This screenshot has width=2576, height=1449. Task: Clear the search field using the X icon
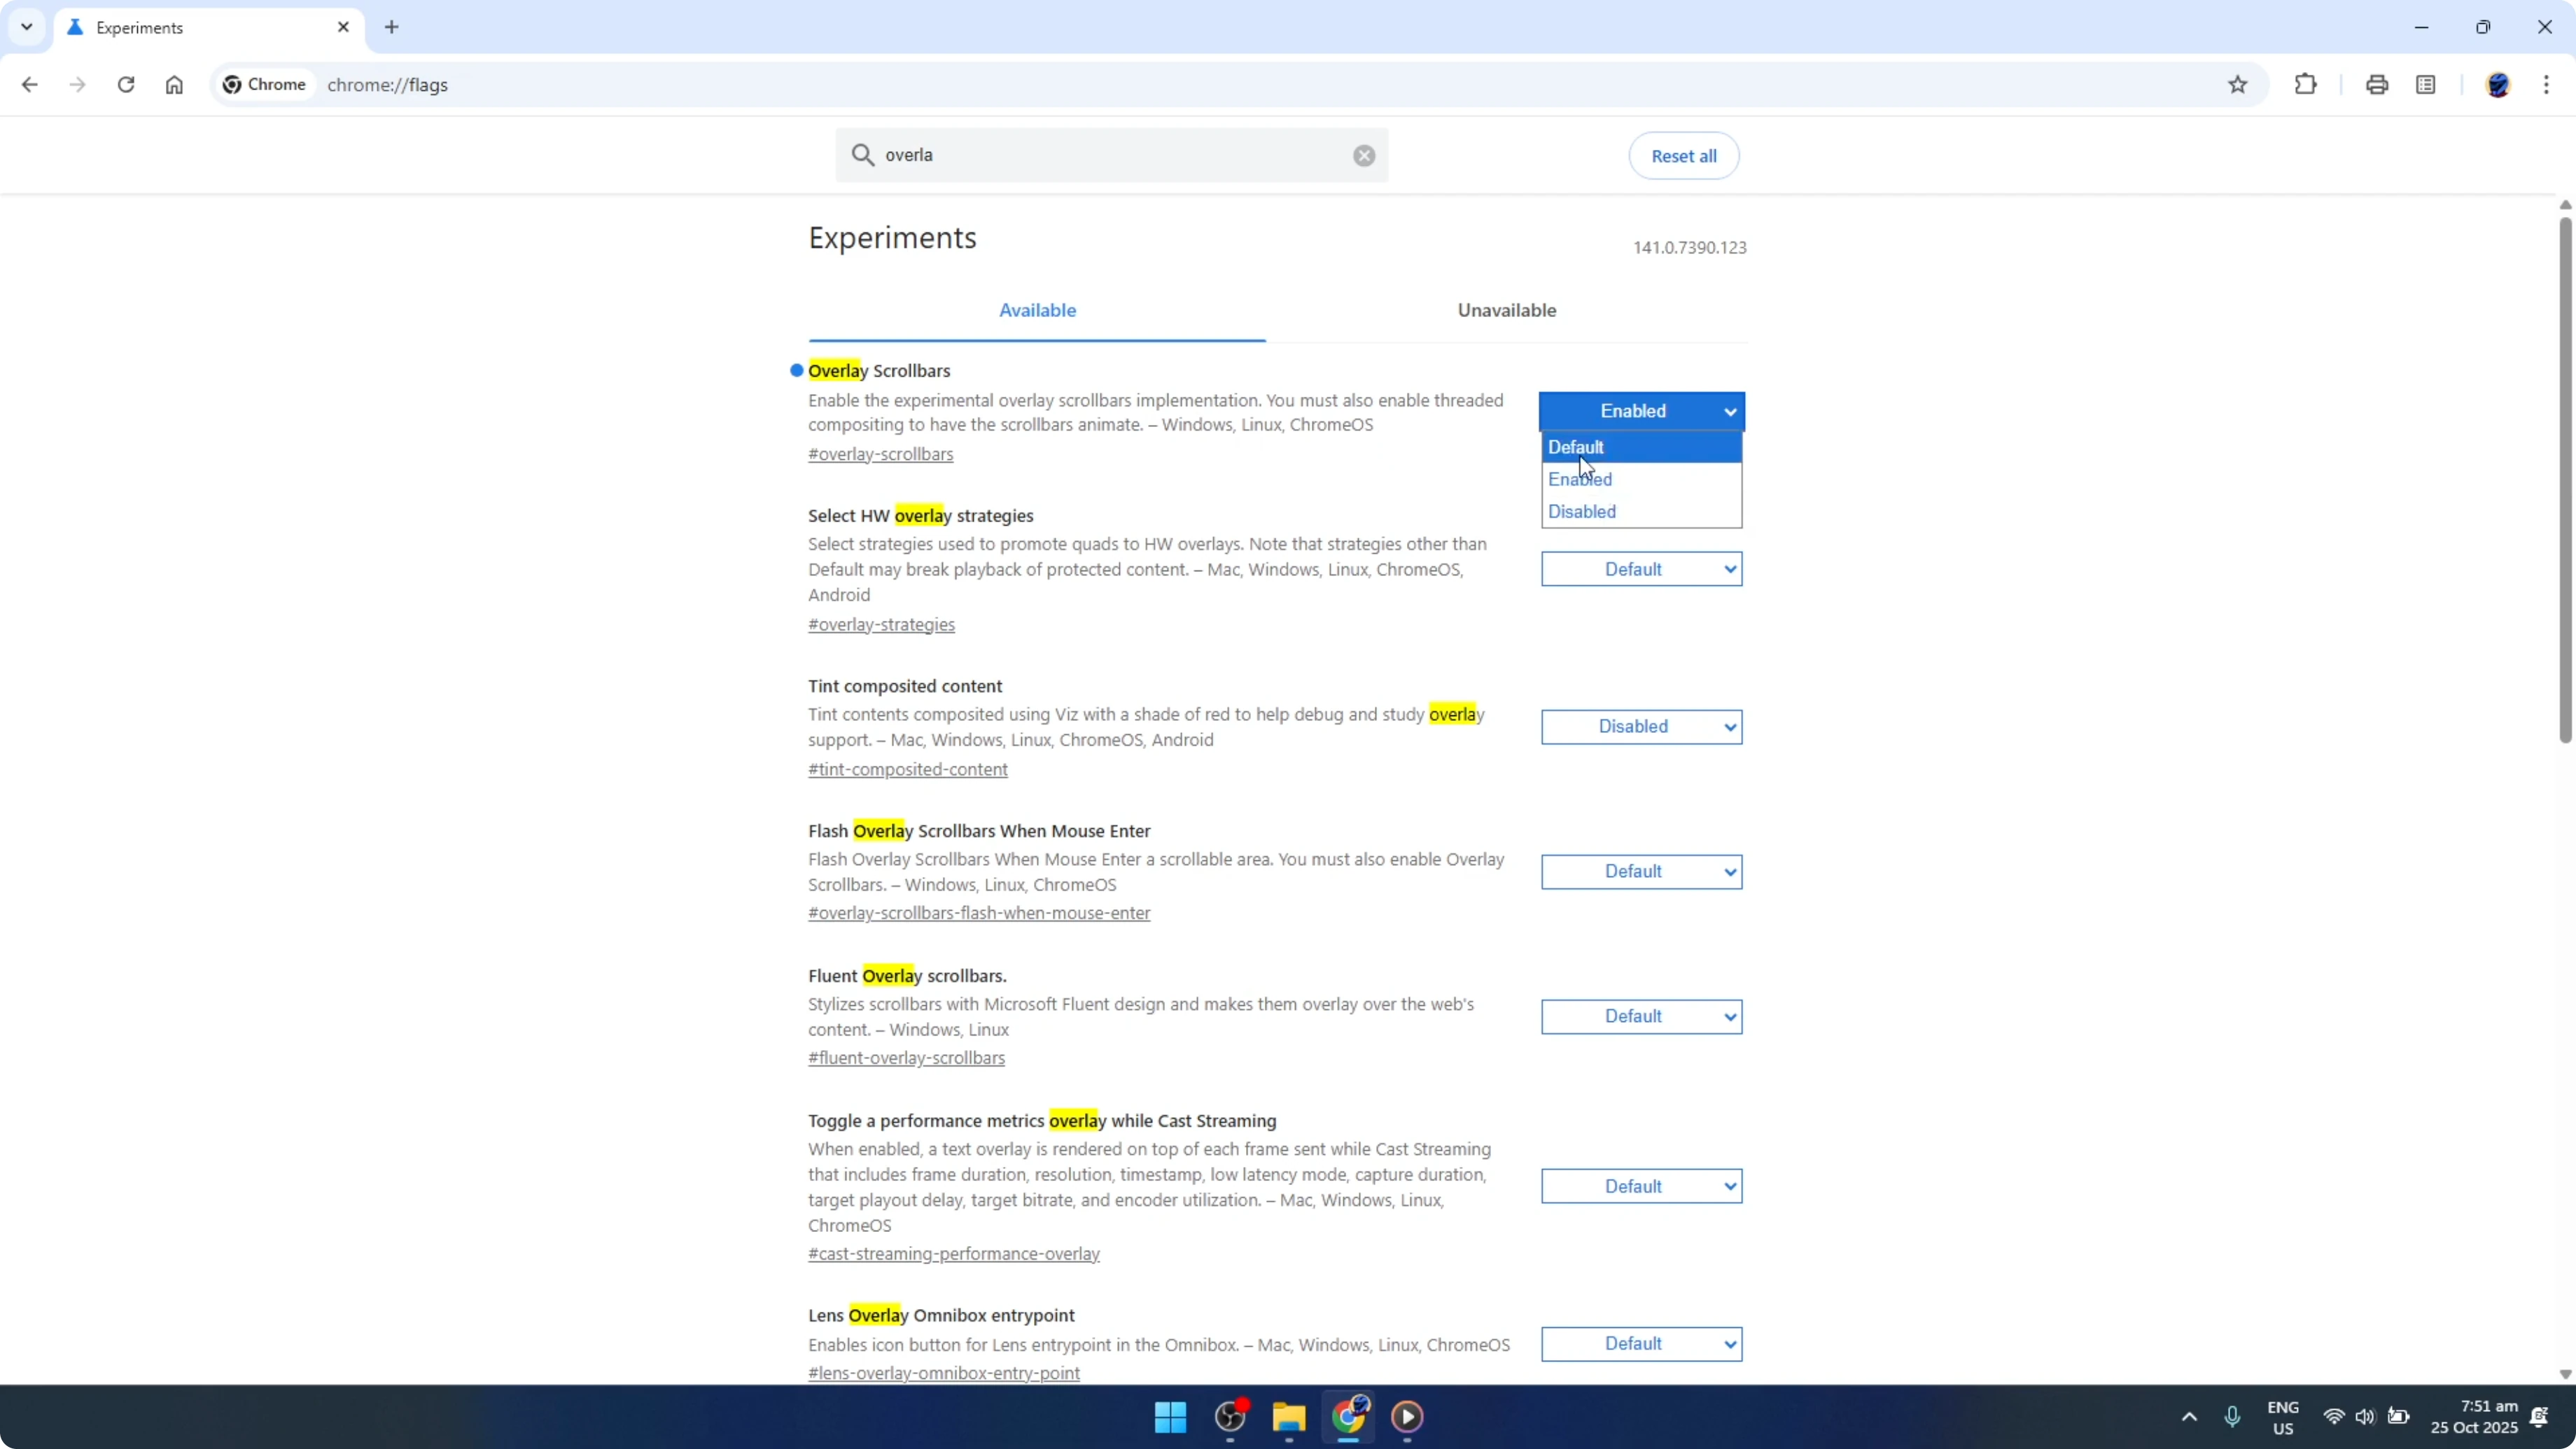(x=1363, y=155)
